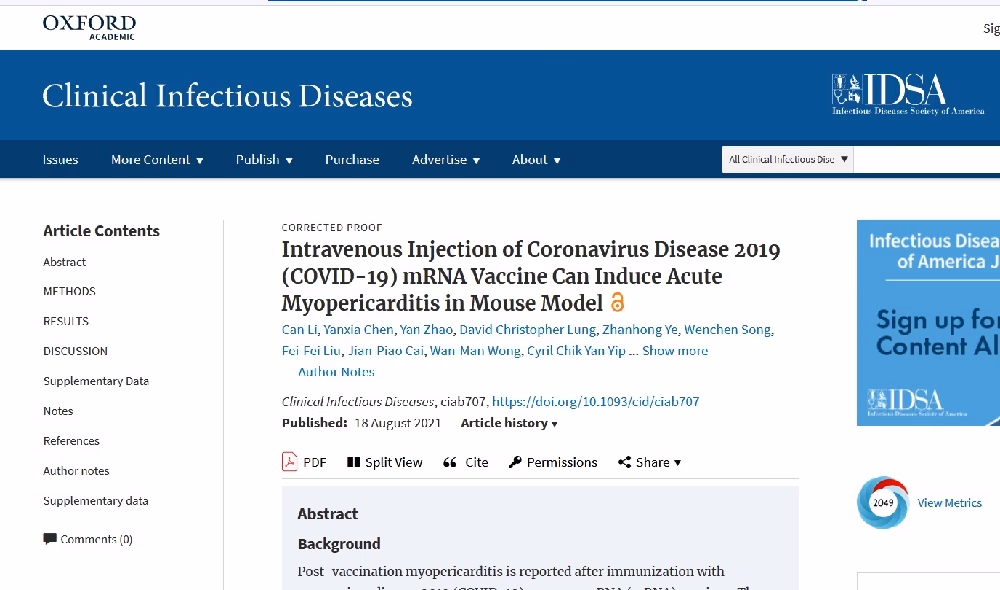
Task: Click the Comments (0) speech bubble
Action: (50, 539)
